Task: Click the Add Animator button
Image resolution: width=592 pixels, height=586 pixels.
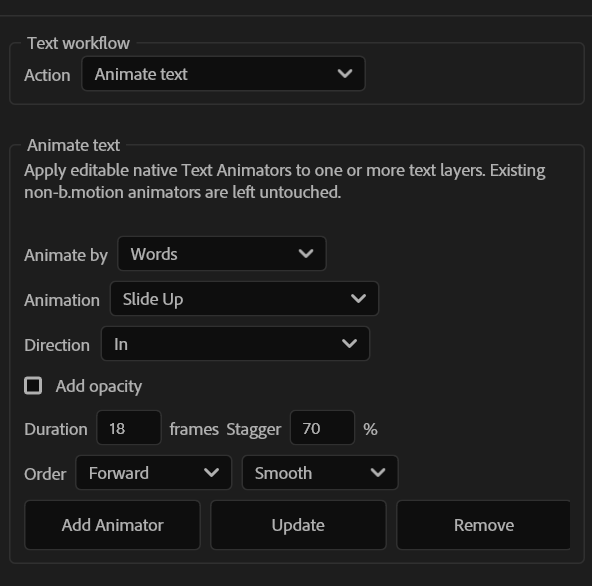Action: pos(112,525)
